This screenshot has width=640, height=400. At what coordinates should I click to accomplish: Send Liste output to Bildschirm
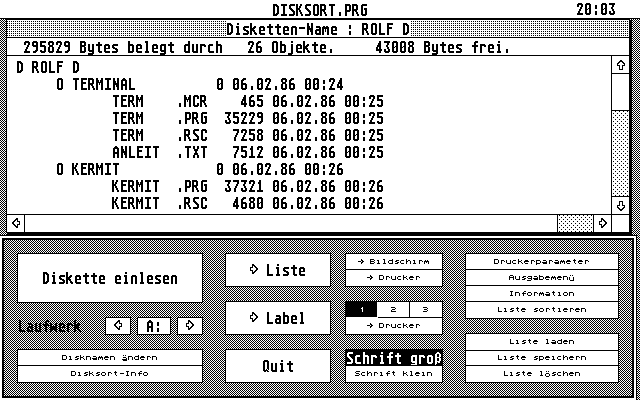[393, 261]
